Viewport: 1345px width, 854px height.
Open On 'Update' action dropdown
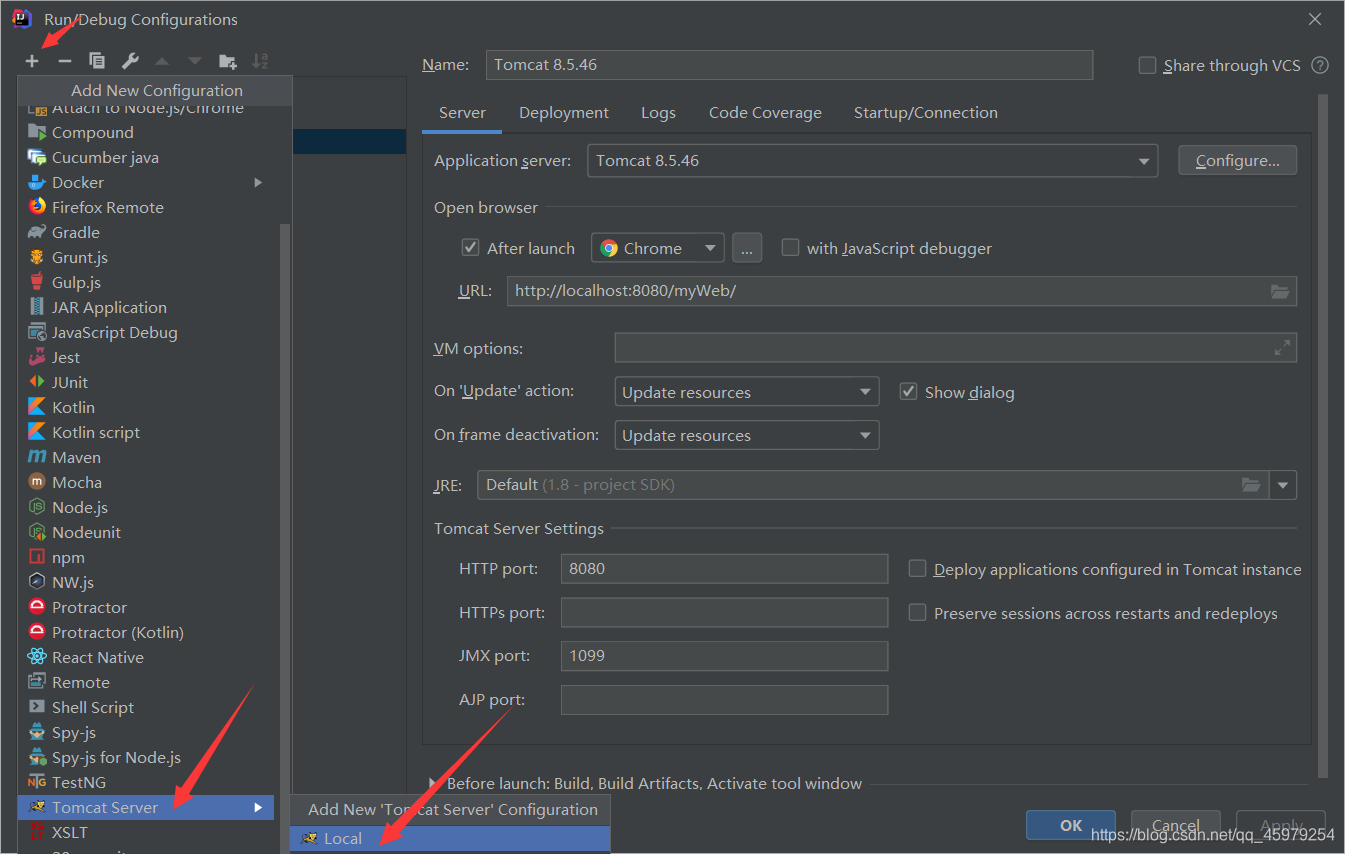point(747,392)
